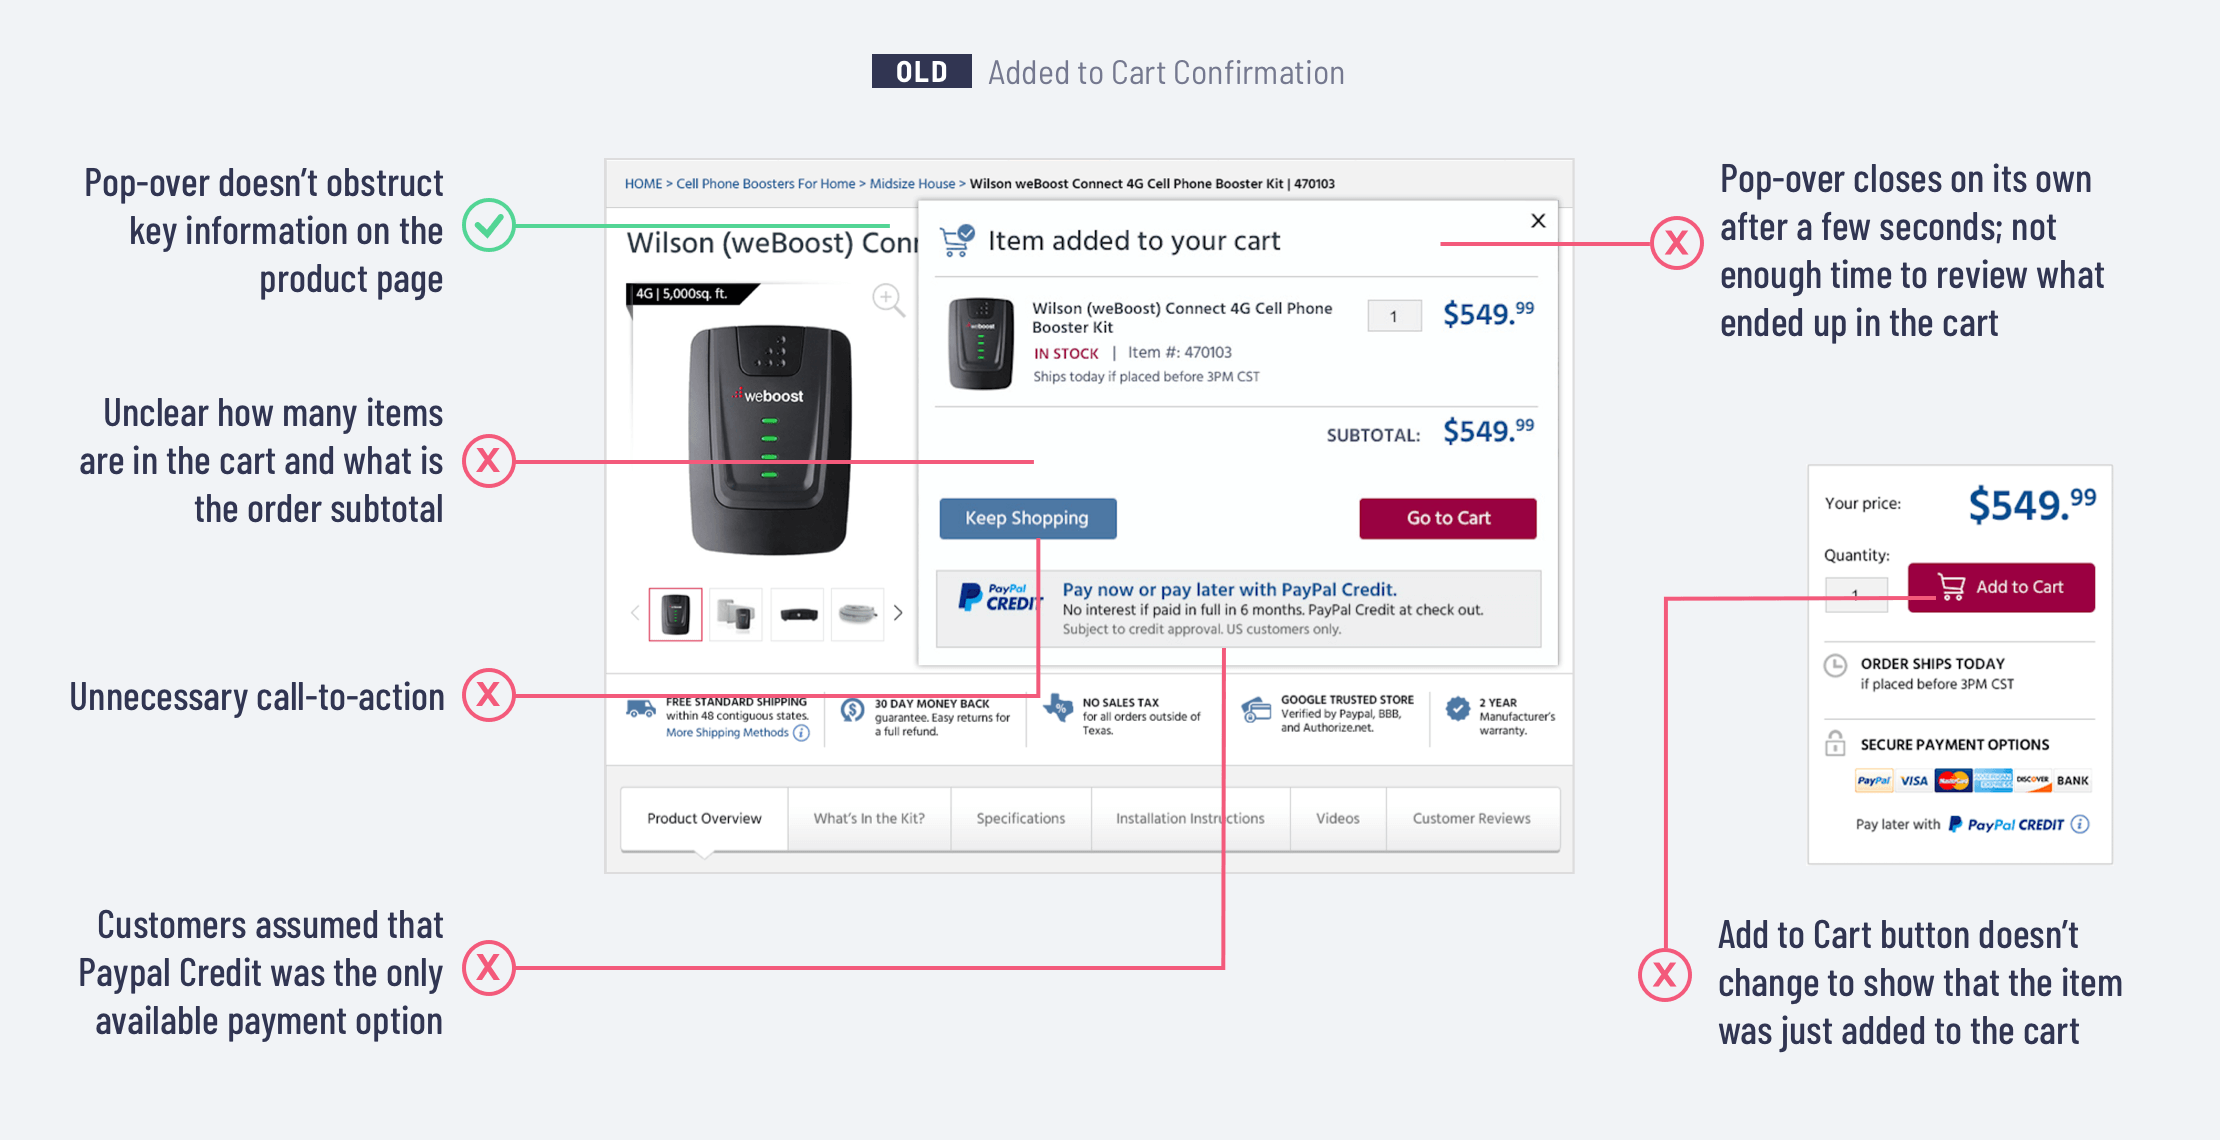Open the Midsize House breadcrumb link
The height and width of the screenshot is (1140, 2220).
click(x=912, y=184)
